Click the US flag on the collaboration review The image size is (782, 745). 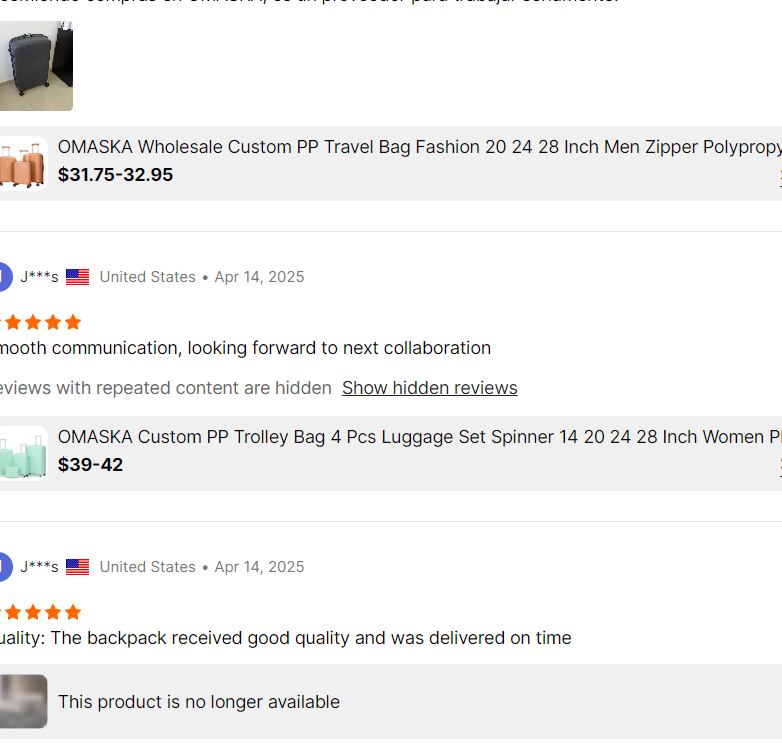pos(78,277)
